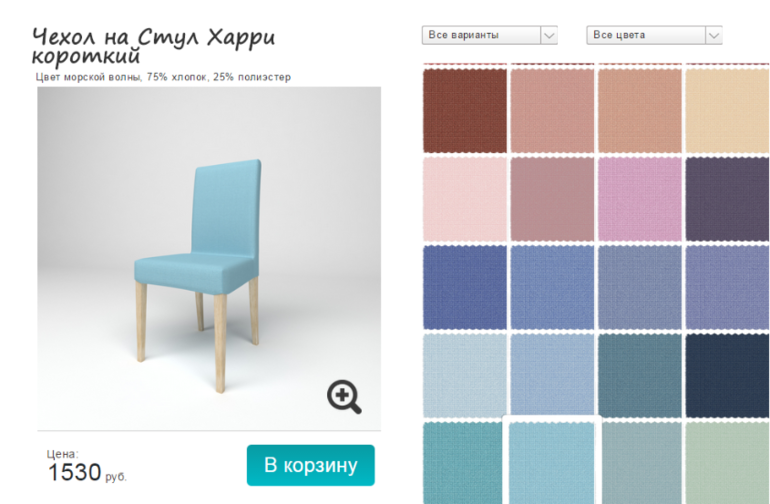This screenshot has width=770, height=504.
Task: Open the "Все варианты" dropdown
Action: pos(489,35)
